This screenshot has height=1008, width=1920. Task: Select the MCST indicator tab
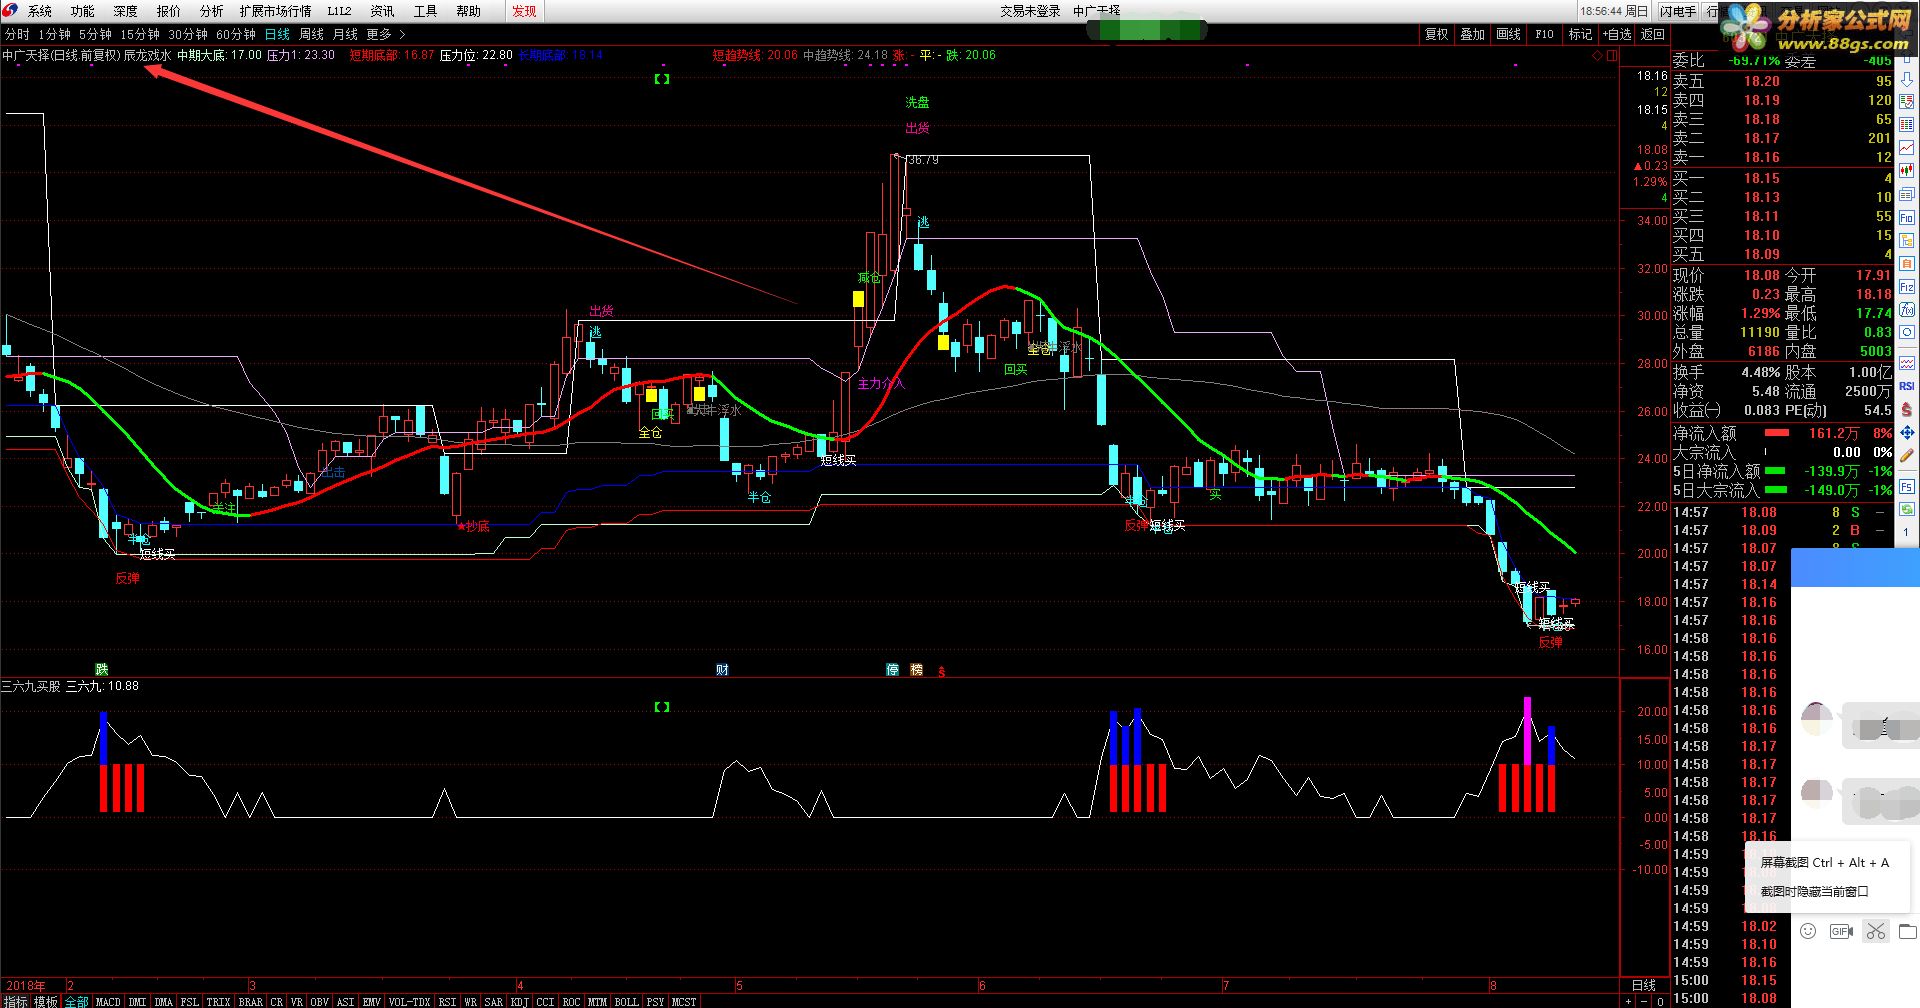click(x=684, y=1001)
